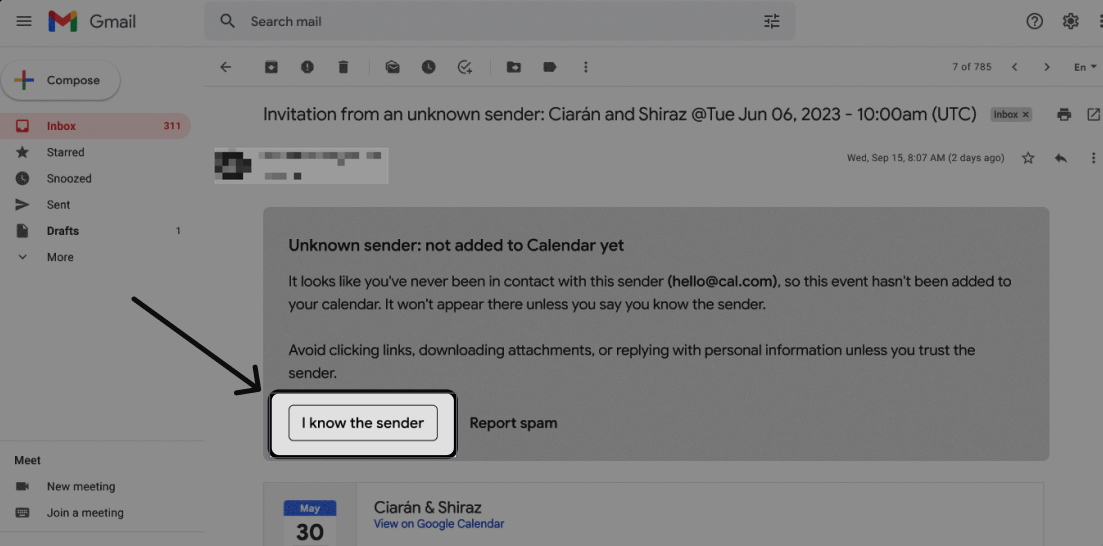
Task: Click the Report spam text button
Action: tap(514, 423)
